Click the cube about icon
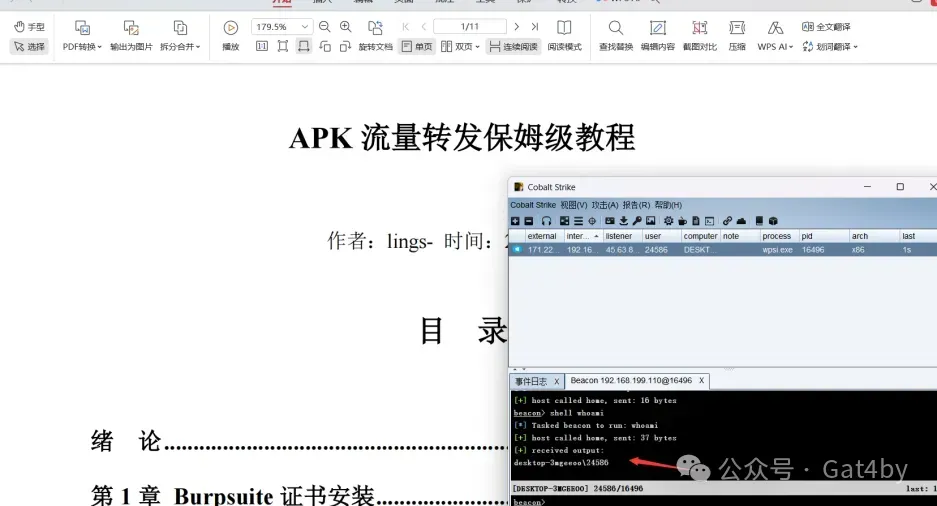Viewport: 937px width, 506px height. (x=773, y=221)
